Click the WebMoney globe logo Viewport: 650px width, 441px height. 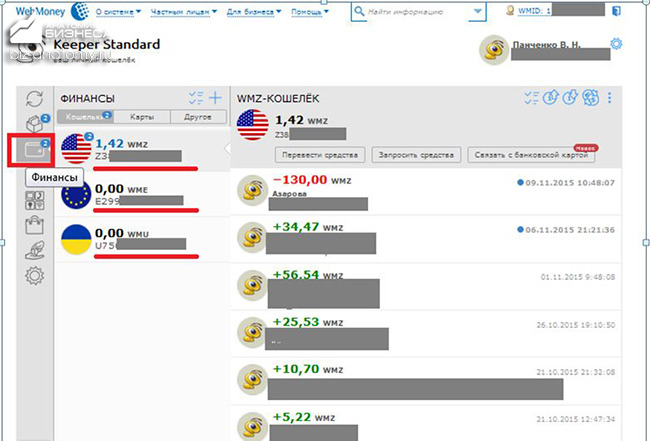click(80, 11)
